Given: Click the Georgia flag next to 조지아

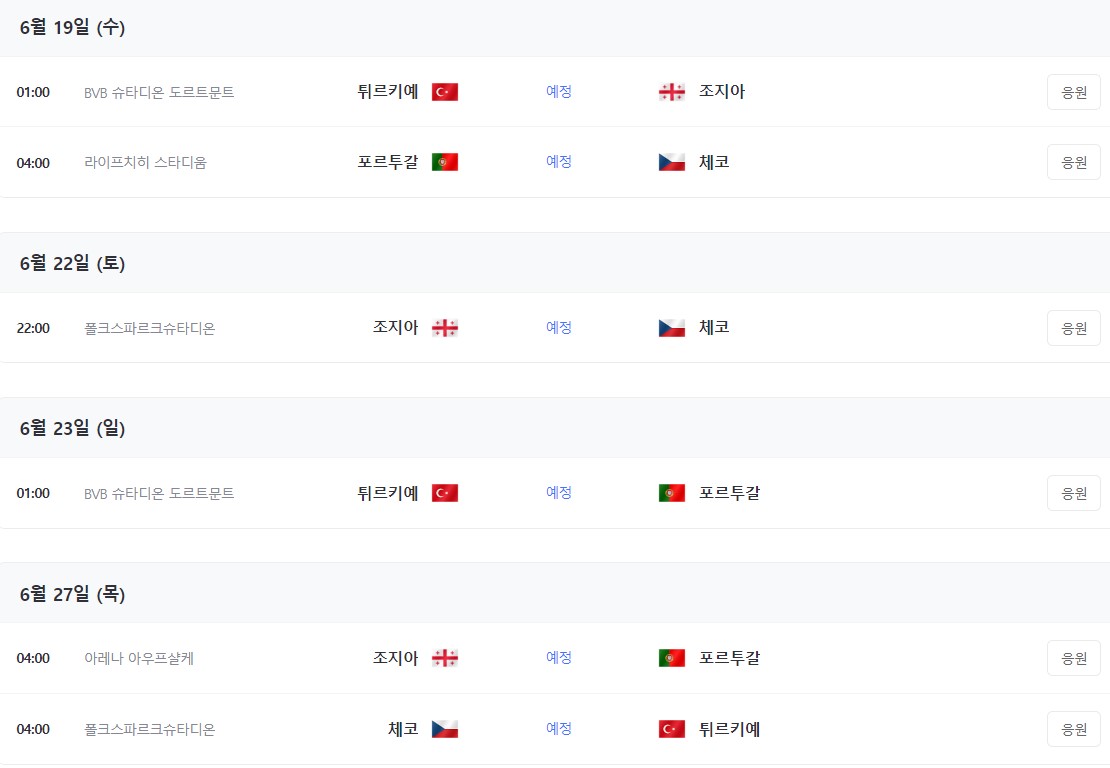Looking at the screenshot, I should tap(672, 91).
